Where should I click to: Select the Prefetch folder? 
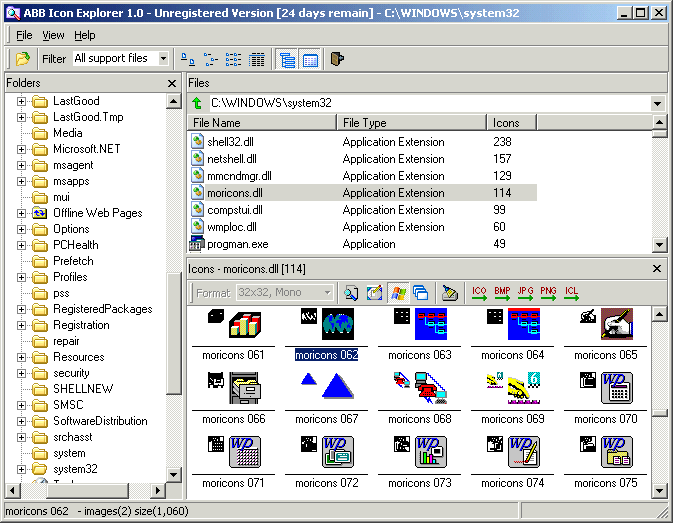73,261
